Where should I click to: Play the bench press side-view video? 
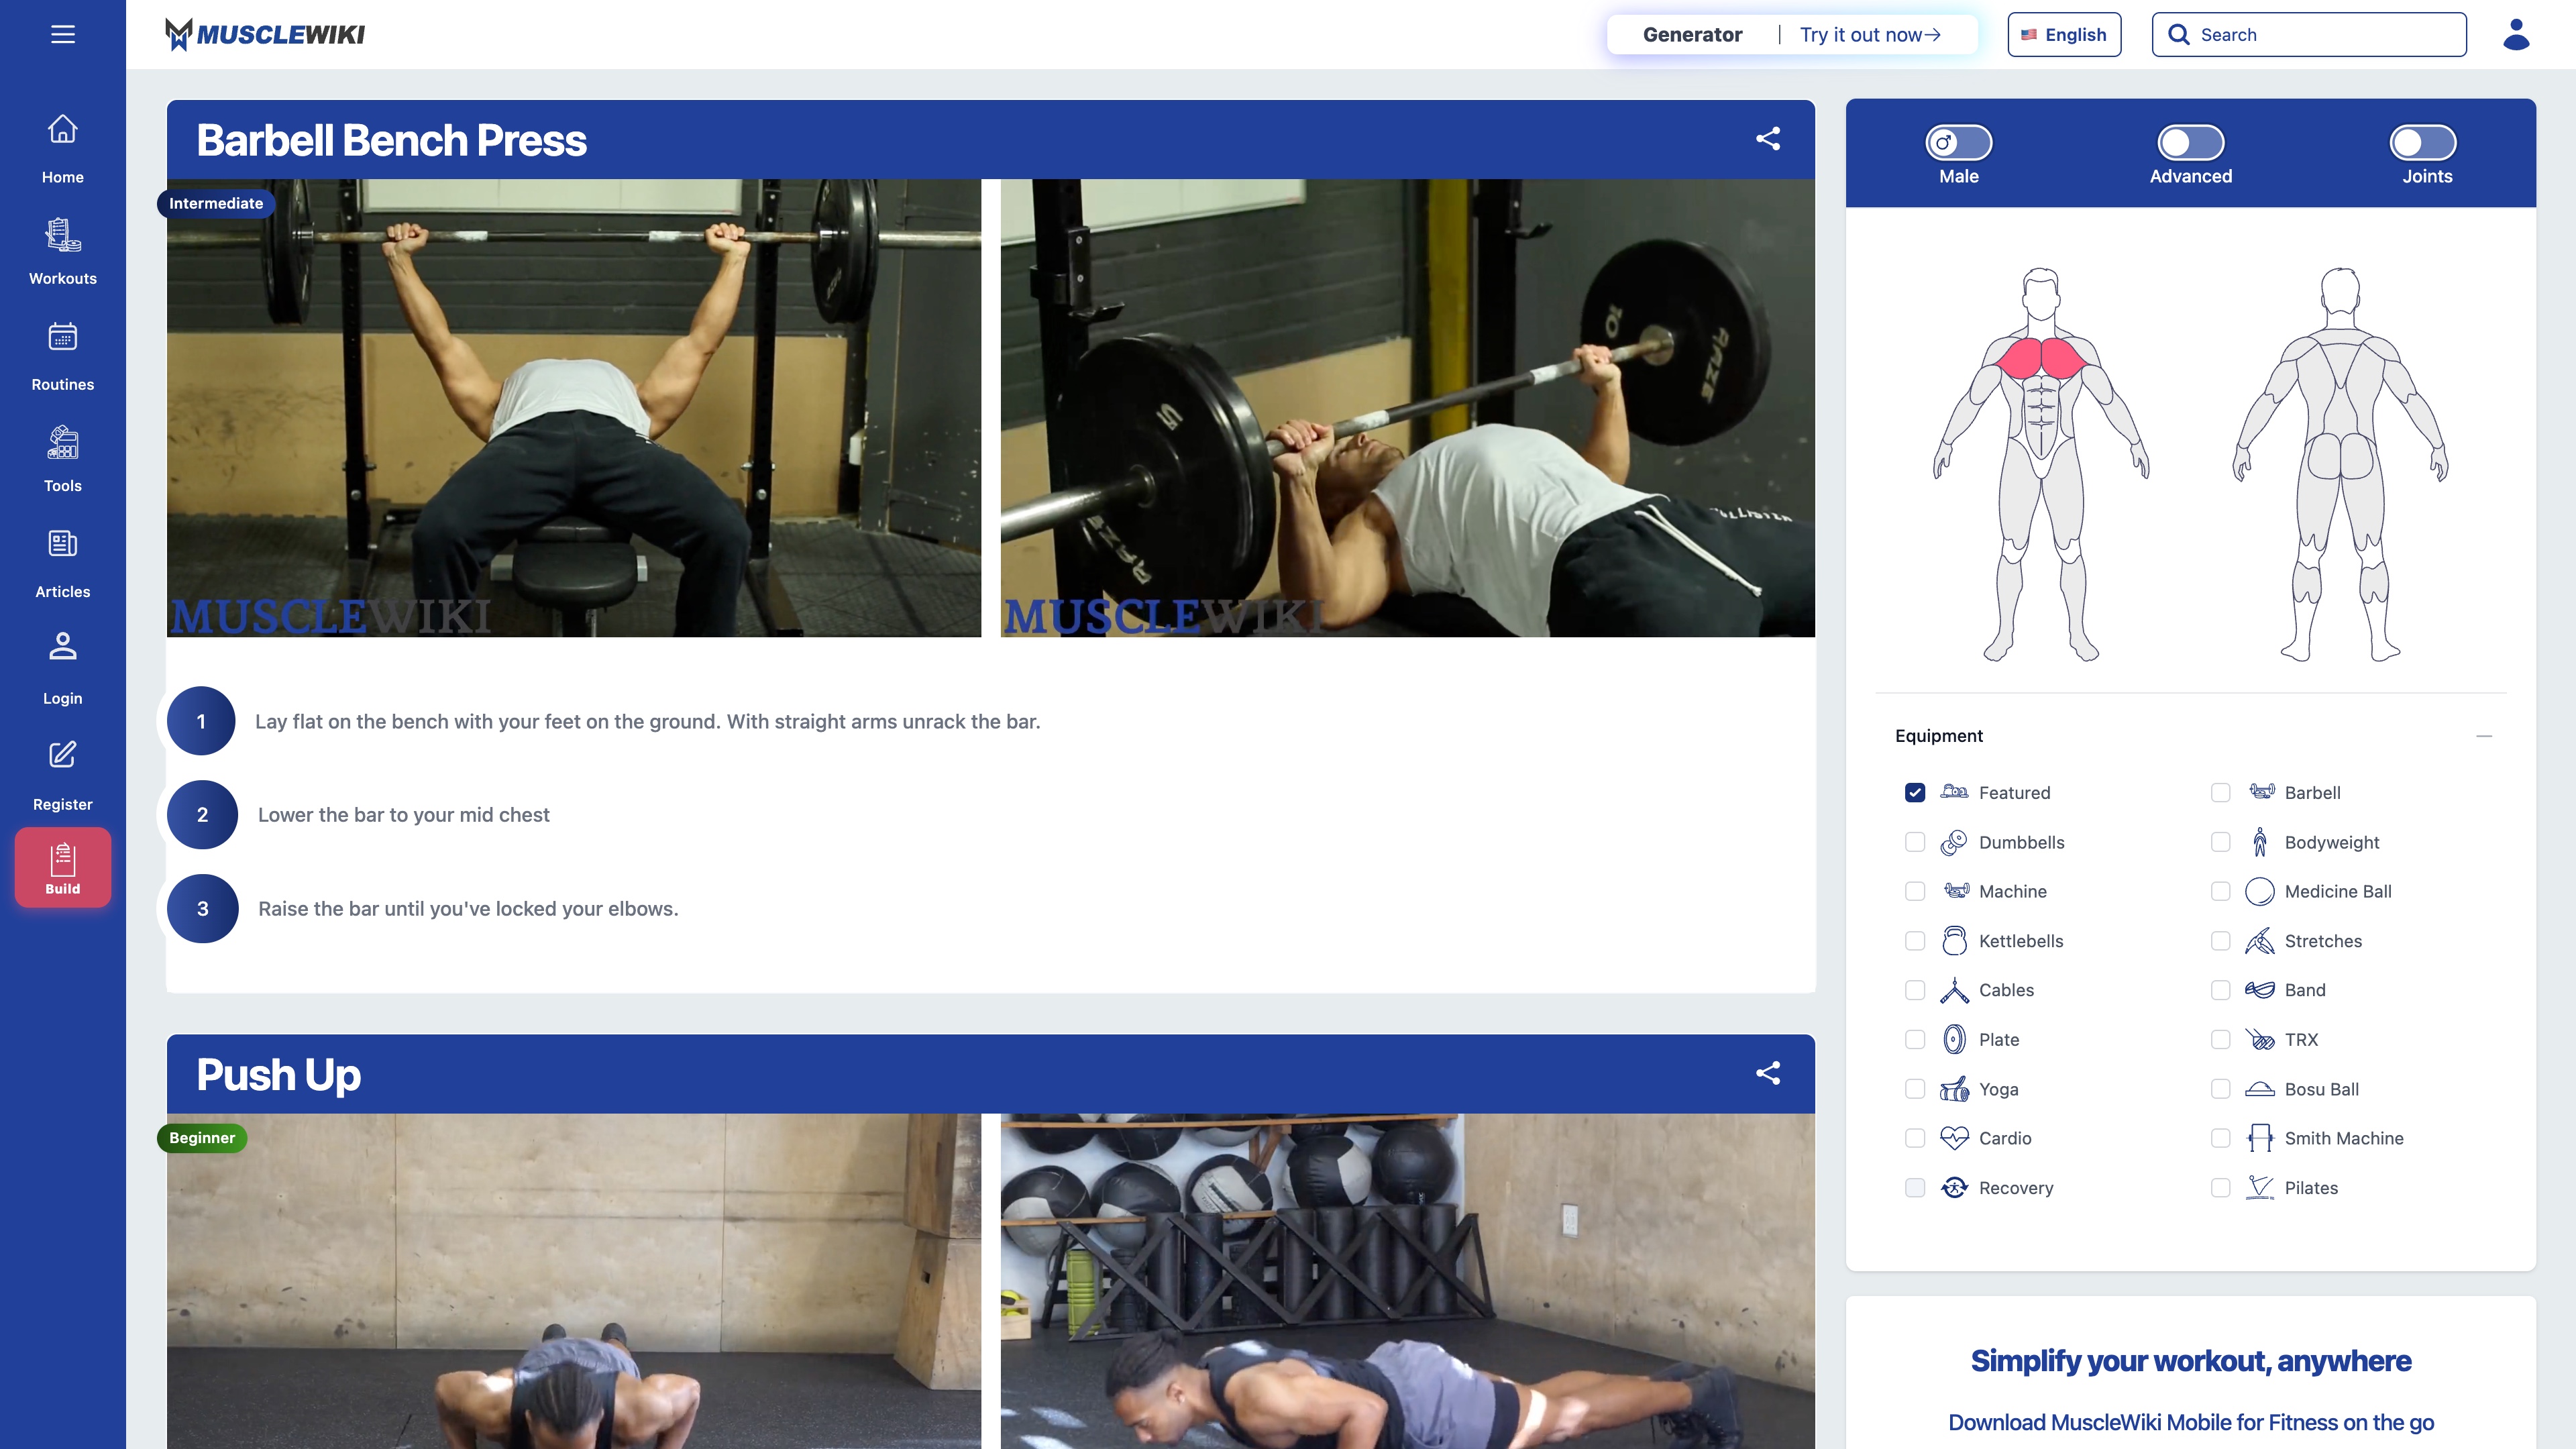pyautogui.click(x=1407, y=408)
